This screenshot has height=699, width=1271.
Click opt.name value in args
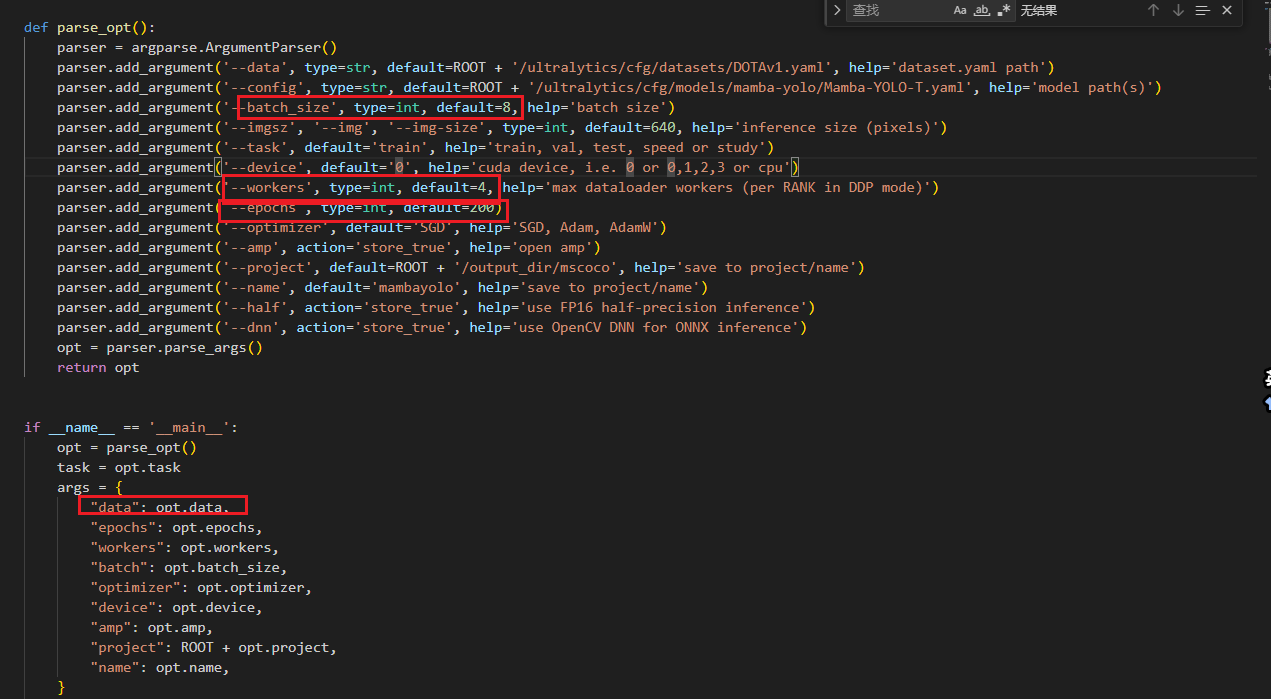[189, 667]
